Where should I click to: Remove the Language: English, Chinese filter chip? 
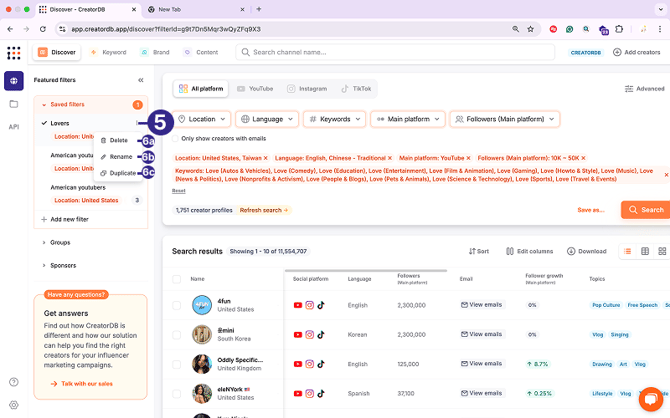pos(390,158)
